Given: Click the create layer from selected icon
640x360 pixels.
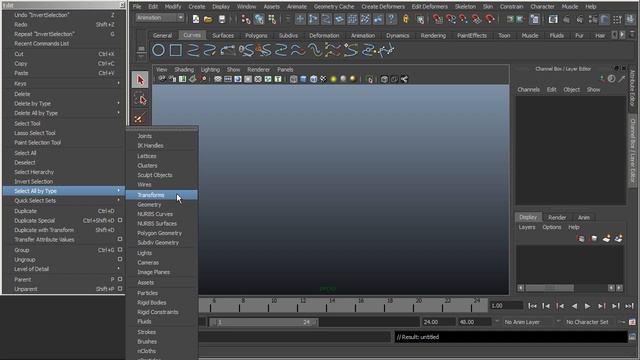Looking at the screenshot, I should (618, 239).
